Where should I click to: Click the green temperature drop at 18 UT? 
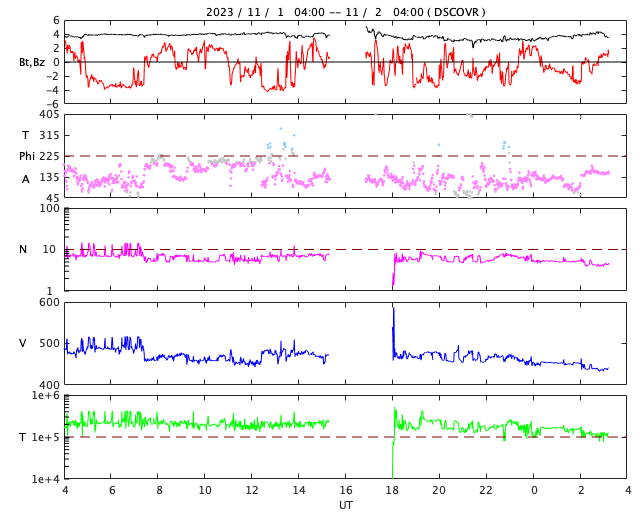[393, 457]
